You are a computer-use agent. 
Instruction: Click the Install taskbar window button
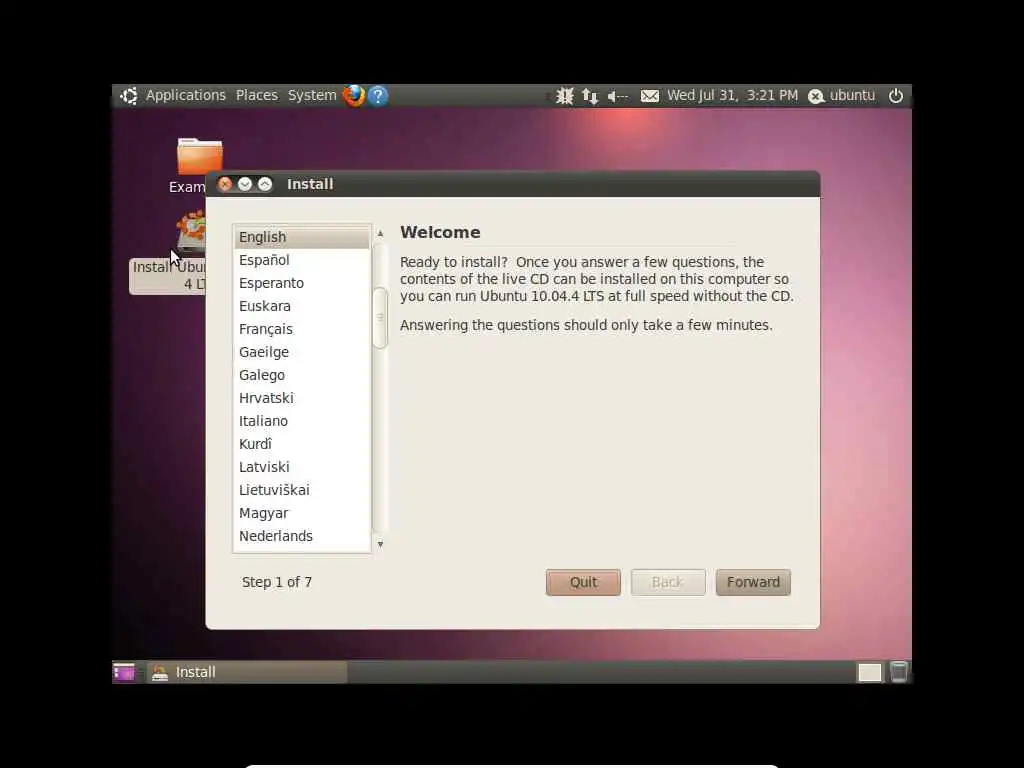[248, 672]
